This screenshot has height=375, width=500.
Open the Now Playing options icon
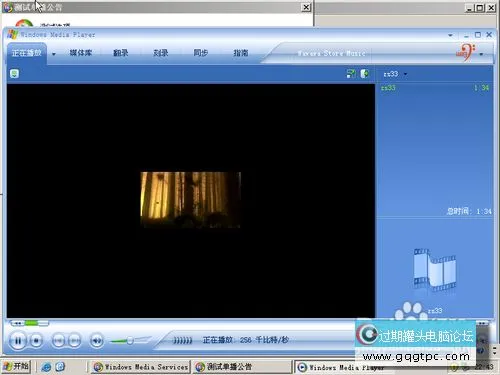click(x=14, y=73)
